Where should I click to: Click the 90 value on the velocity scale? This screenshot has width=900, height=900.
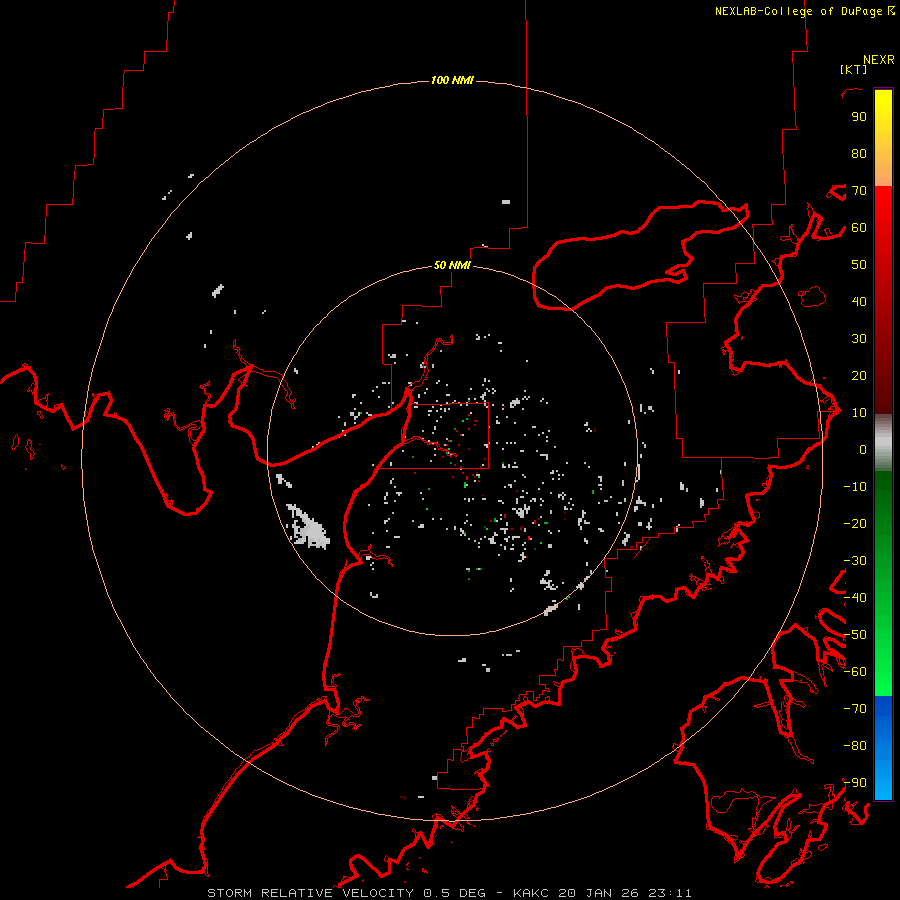859,117
